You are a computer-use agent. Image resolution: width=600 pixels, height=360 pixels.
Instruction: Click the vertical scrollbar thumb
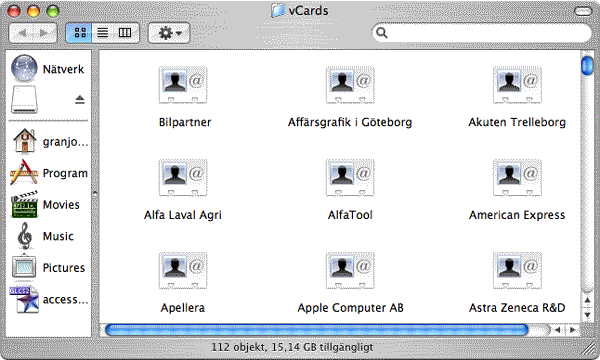click(587, 65)
